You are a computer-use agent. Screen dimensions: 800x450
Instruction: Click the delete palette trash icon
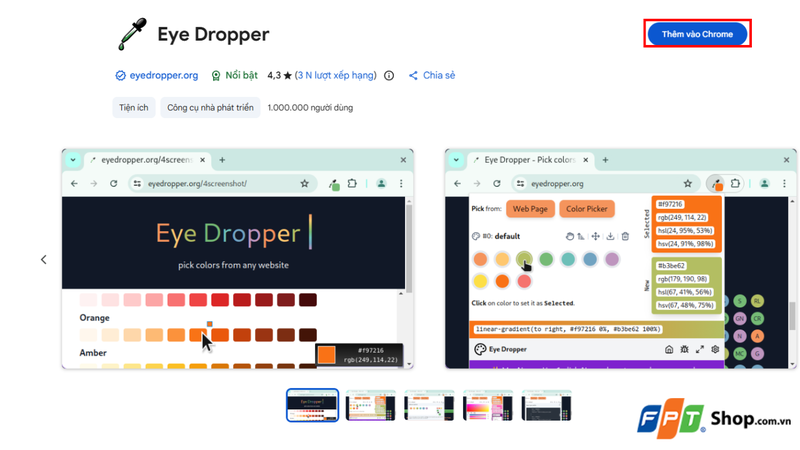(625, 236)
